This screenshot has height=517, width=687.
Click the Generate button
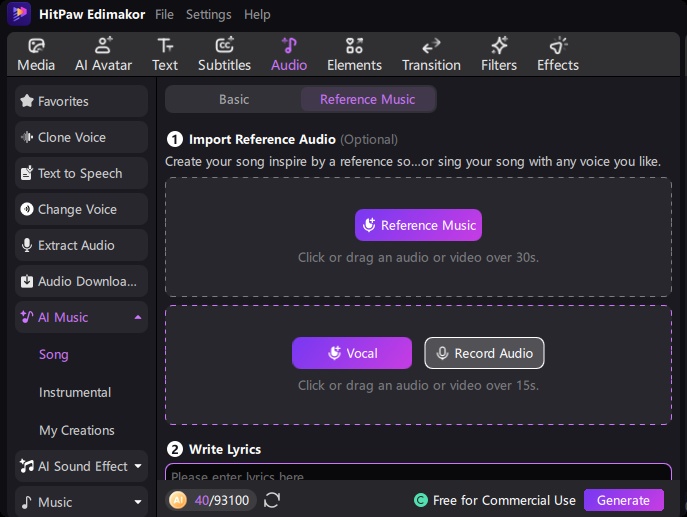[623, 500]
